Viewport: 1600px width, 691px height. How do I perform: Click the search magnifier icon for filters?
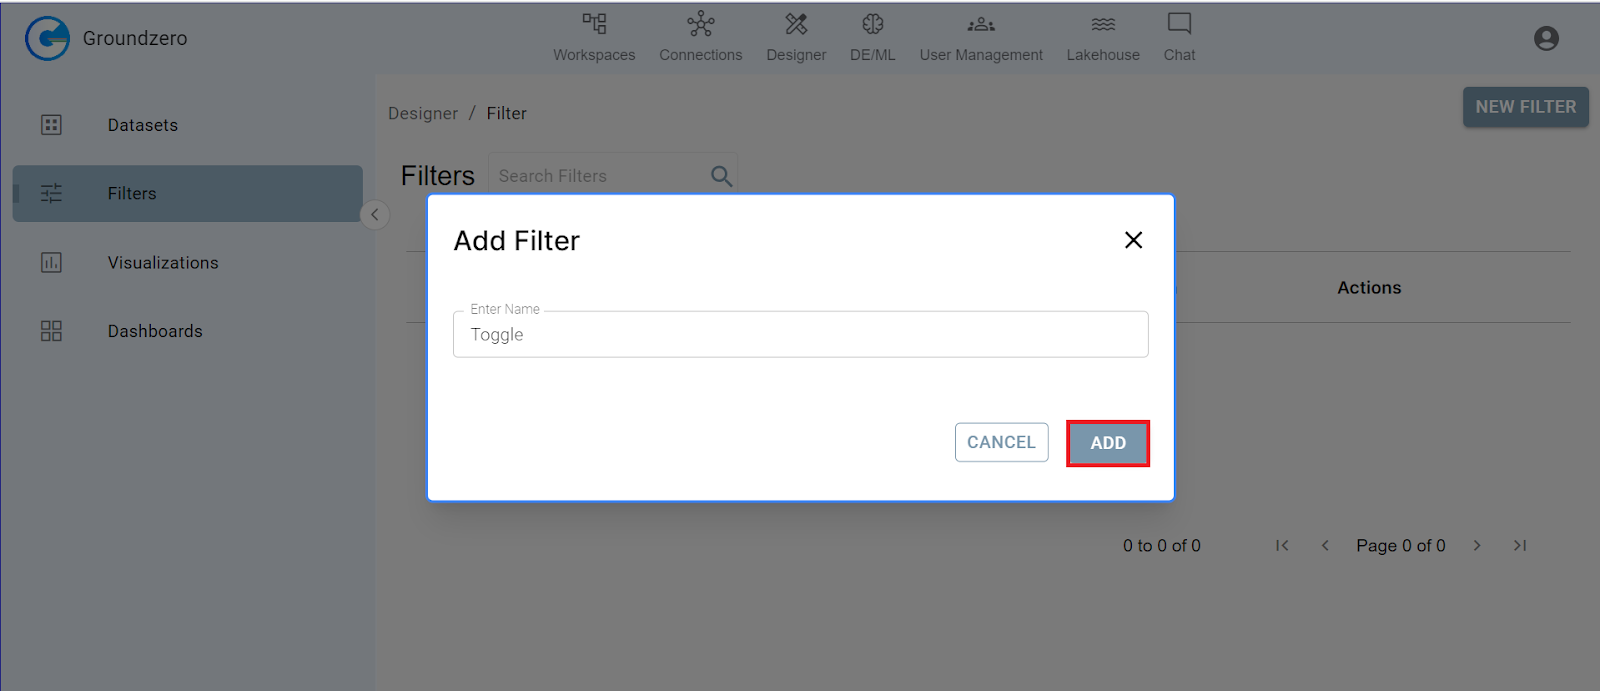point(721,176)
